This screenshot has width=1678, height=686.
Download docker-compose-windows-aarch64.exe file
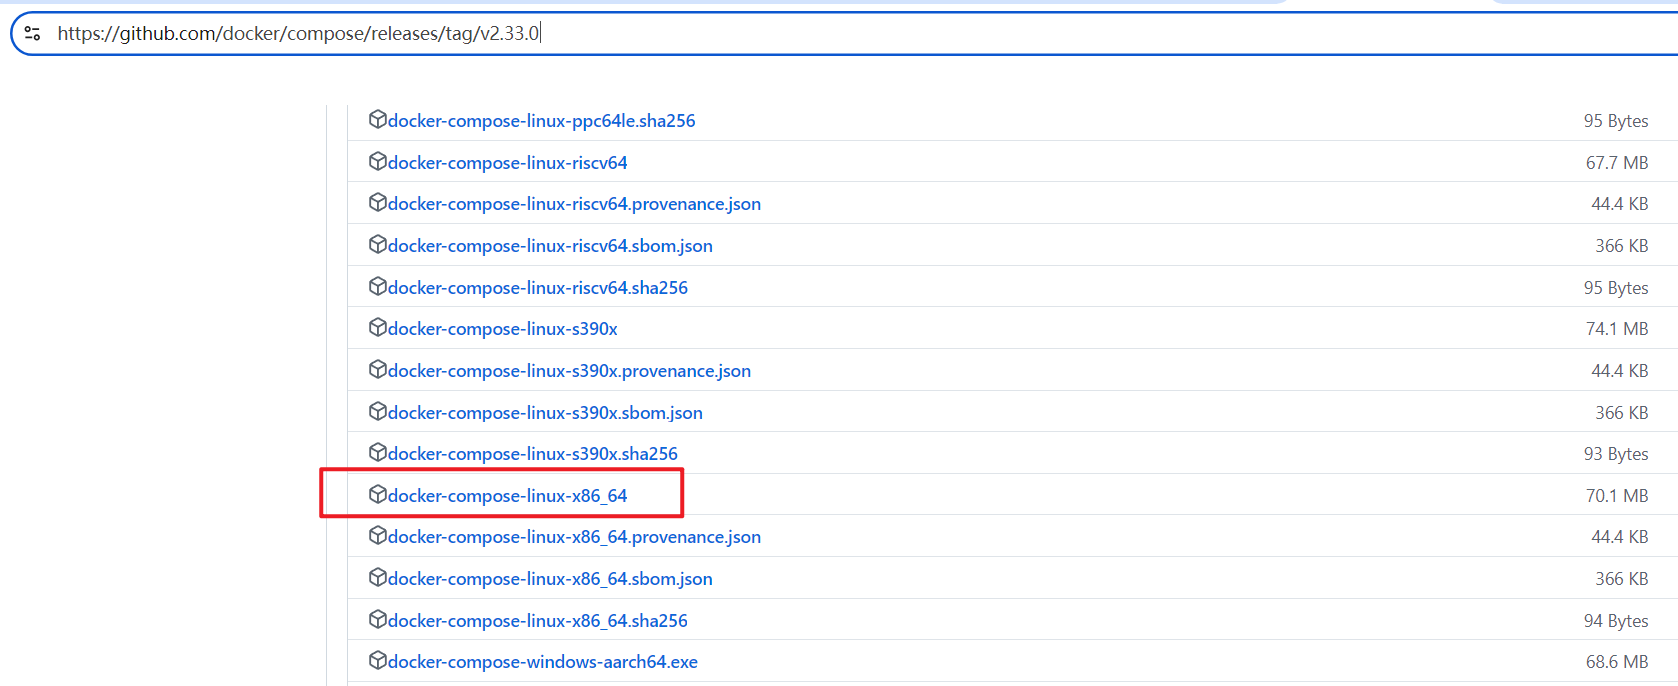pos(543,662)
